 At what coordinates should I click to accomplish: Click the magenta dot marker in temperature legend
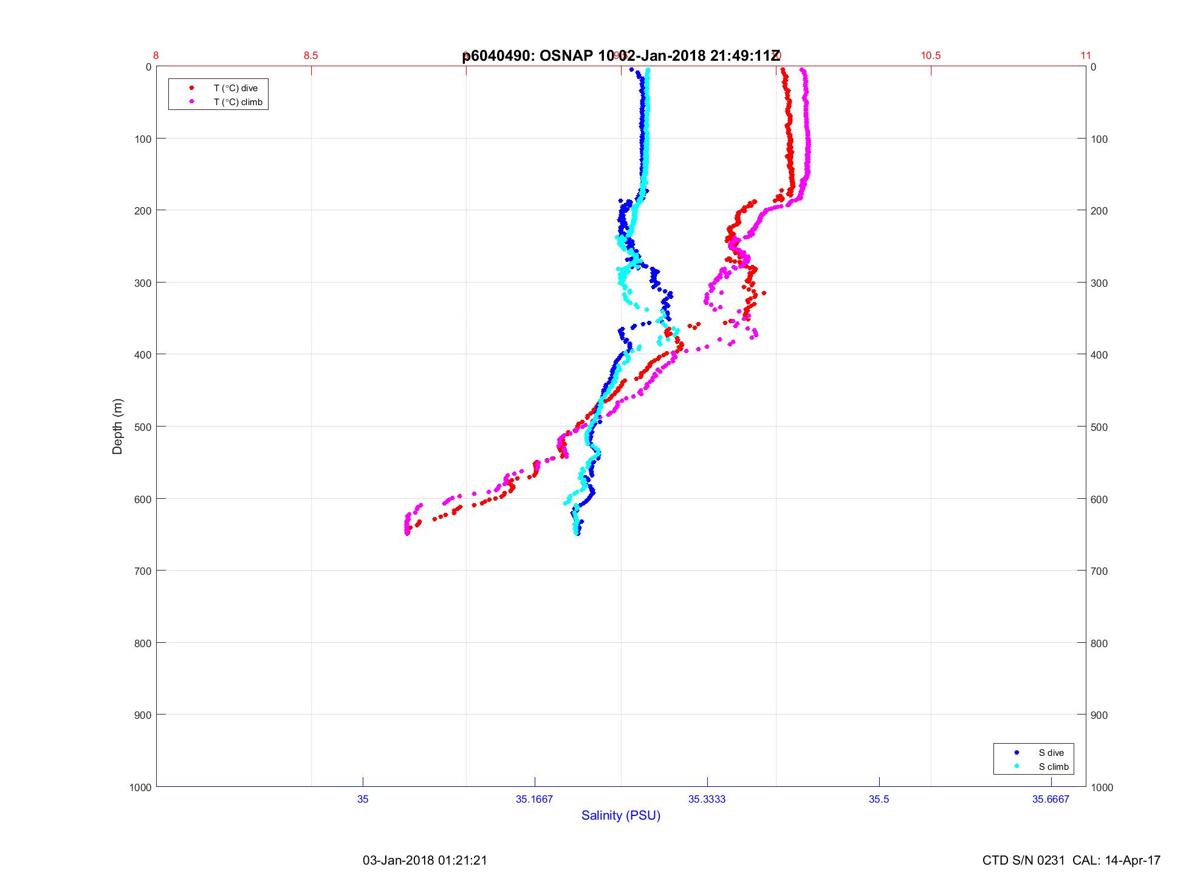coord(191,102)
